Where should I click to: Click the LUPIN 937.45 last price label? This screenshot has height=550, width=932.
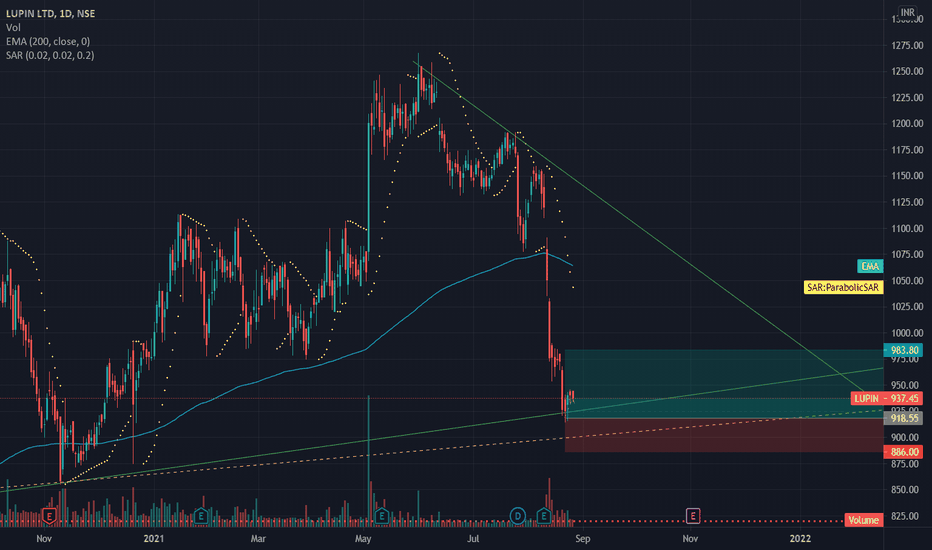[886, 398]
